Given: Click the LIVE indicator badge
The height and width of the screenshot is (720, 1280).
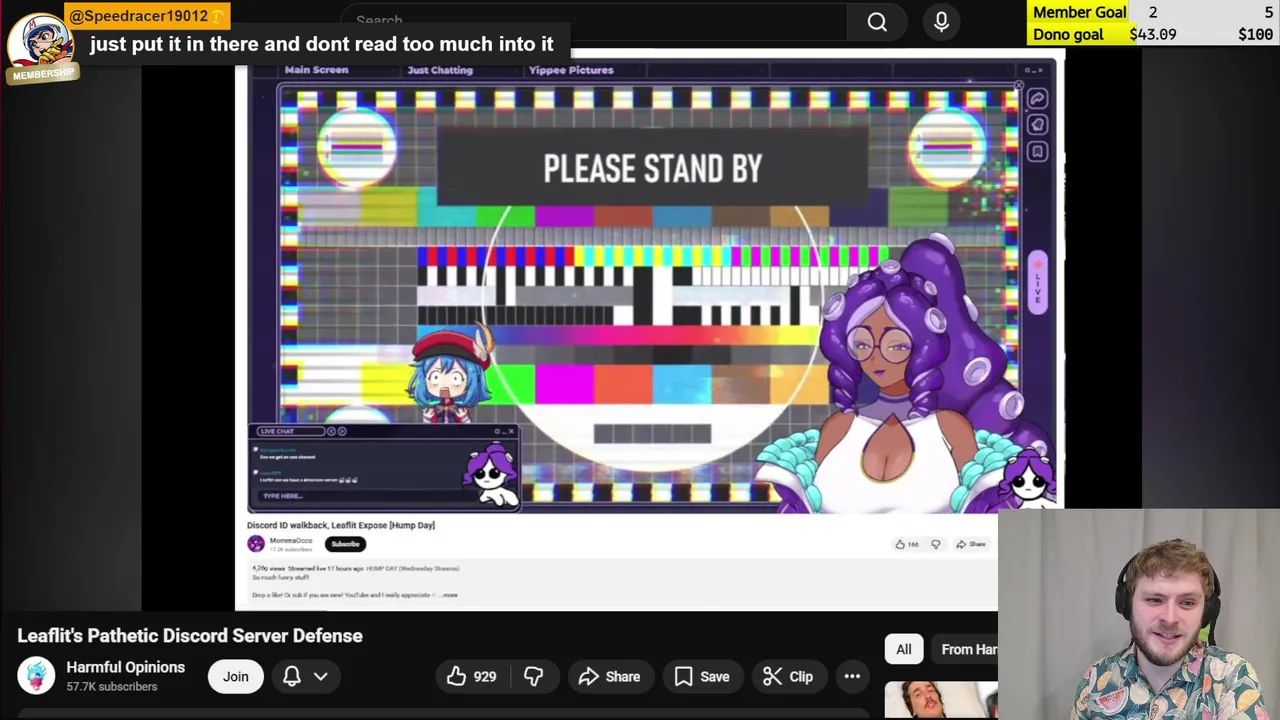Looking at the screenshot, I should click(x=1037, y=283).
